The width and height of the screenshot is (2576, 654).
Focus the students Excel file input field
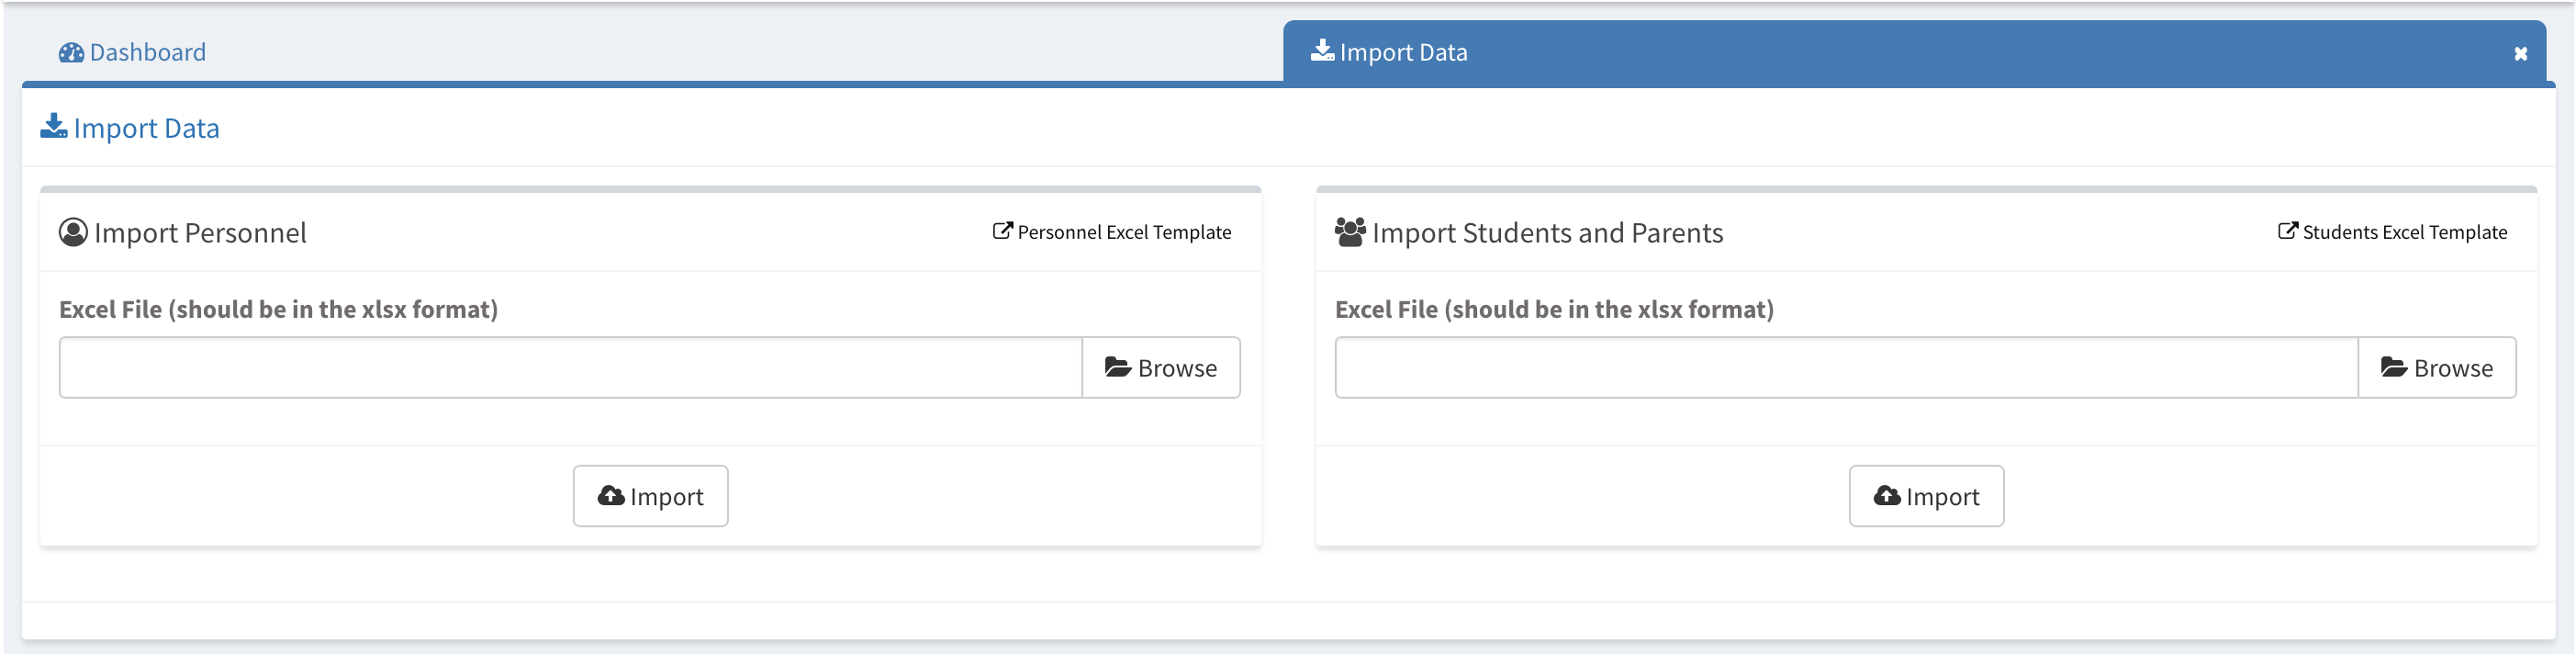[1846, 368]
